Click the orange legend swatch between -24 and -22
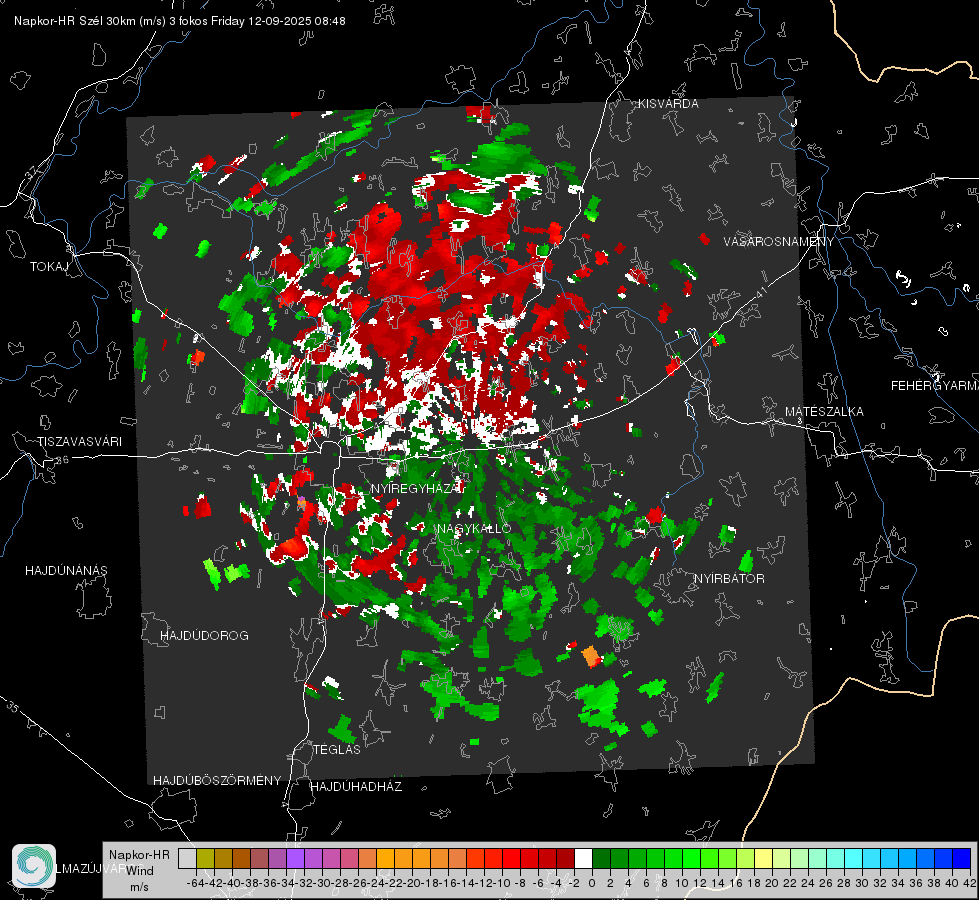The height and width of the screenshot is (900, 979). (x=385, y=859)
